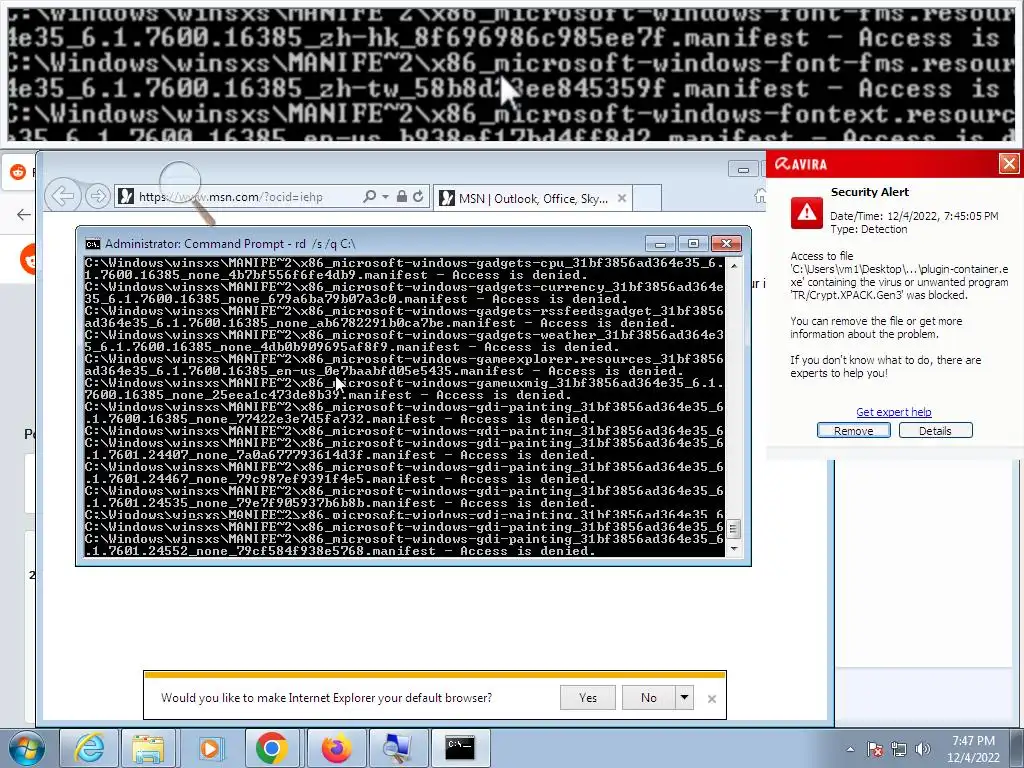This screenshot has width=1024, height=768.
Task: Open Windows Explorer folder in taskbar
Action: (x=148, y=748)
